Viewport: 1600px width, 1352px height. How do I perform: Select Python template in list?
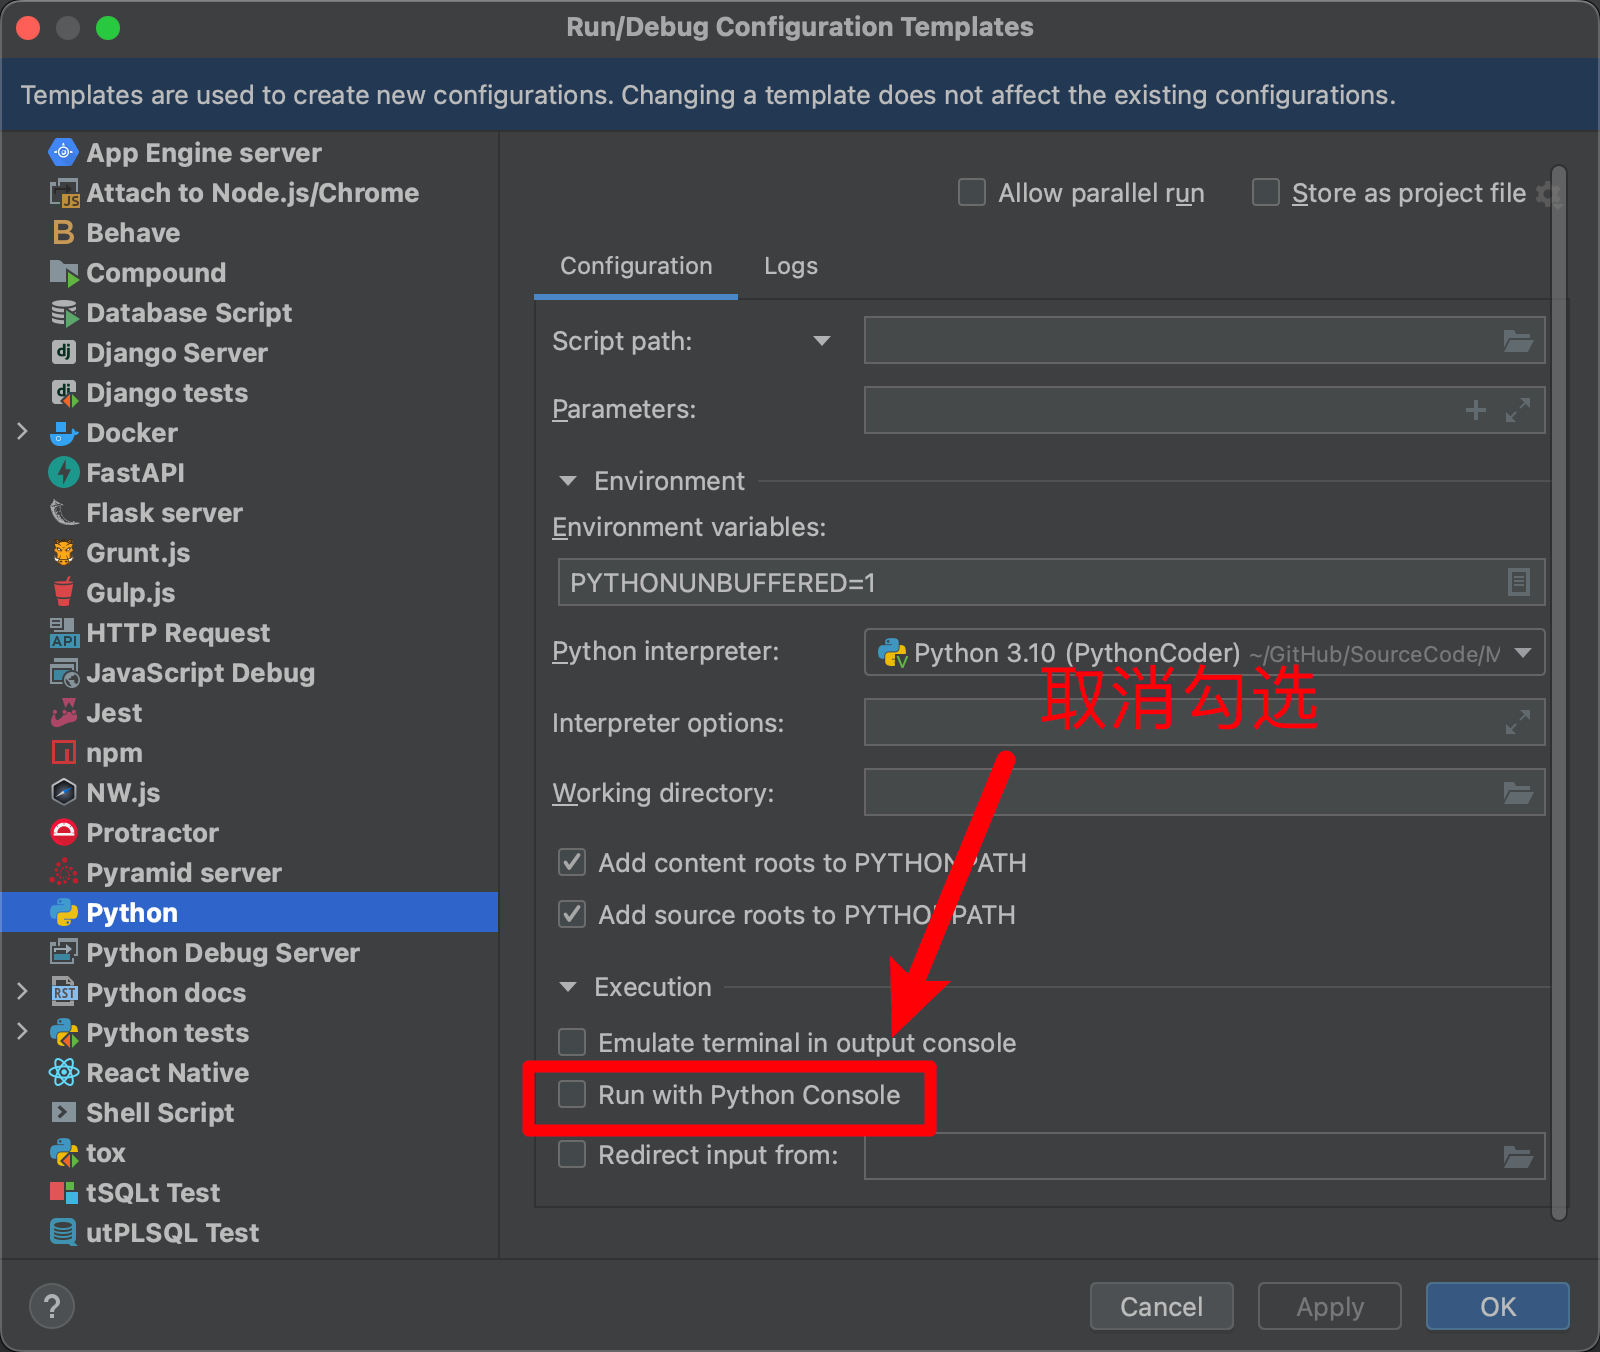point(250,912)
